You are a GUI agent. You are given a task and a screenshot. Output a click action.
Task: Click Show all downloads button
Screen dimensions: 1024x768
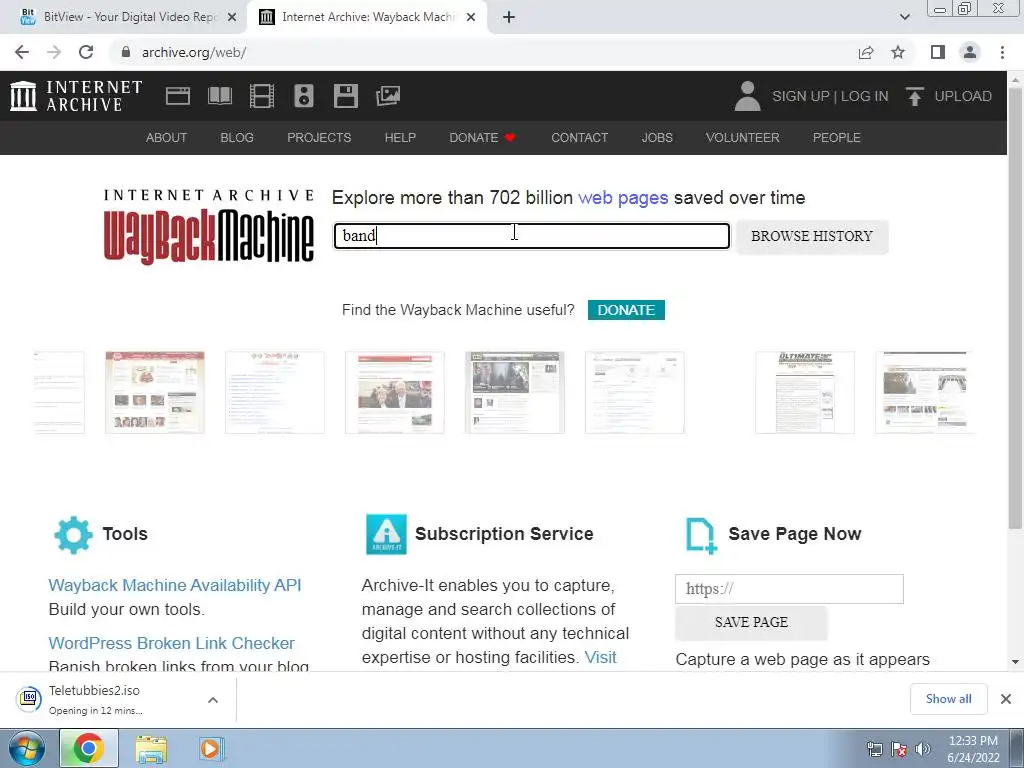click(948, 699)
